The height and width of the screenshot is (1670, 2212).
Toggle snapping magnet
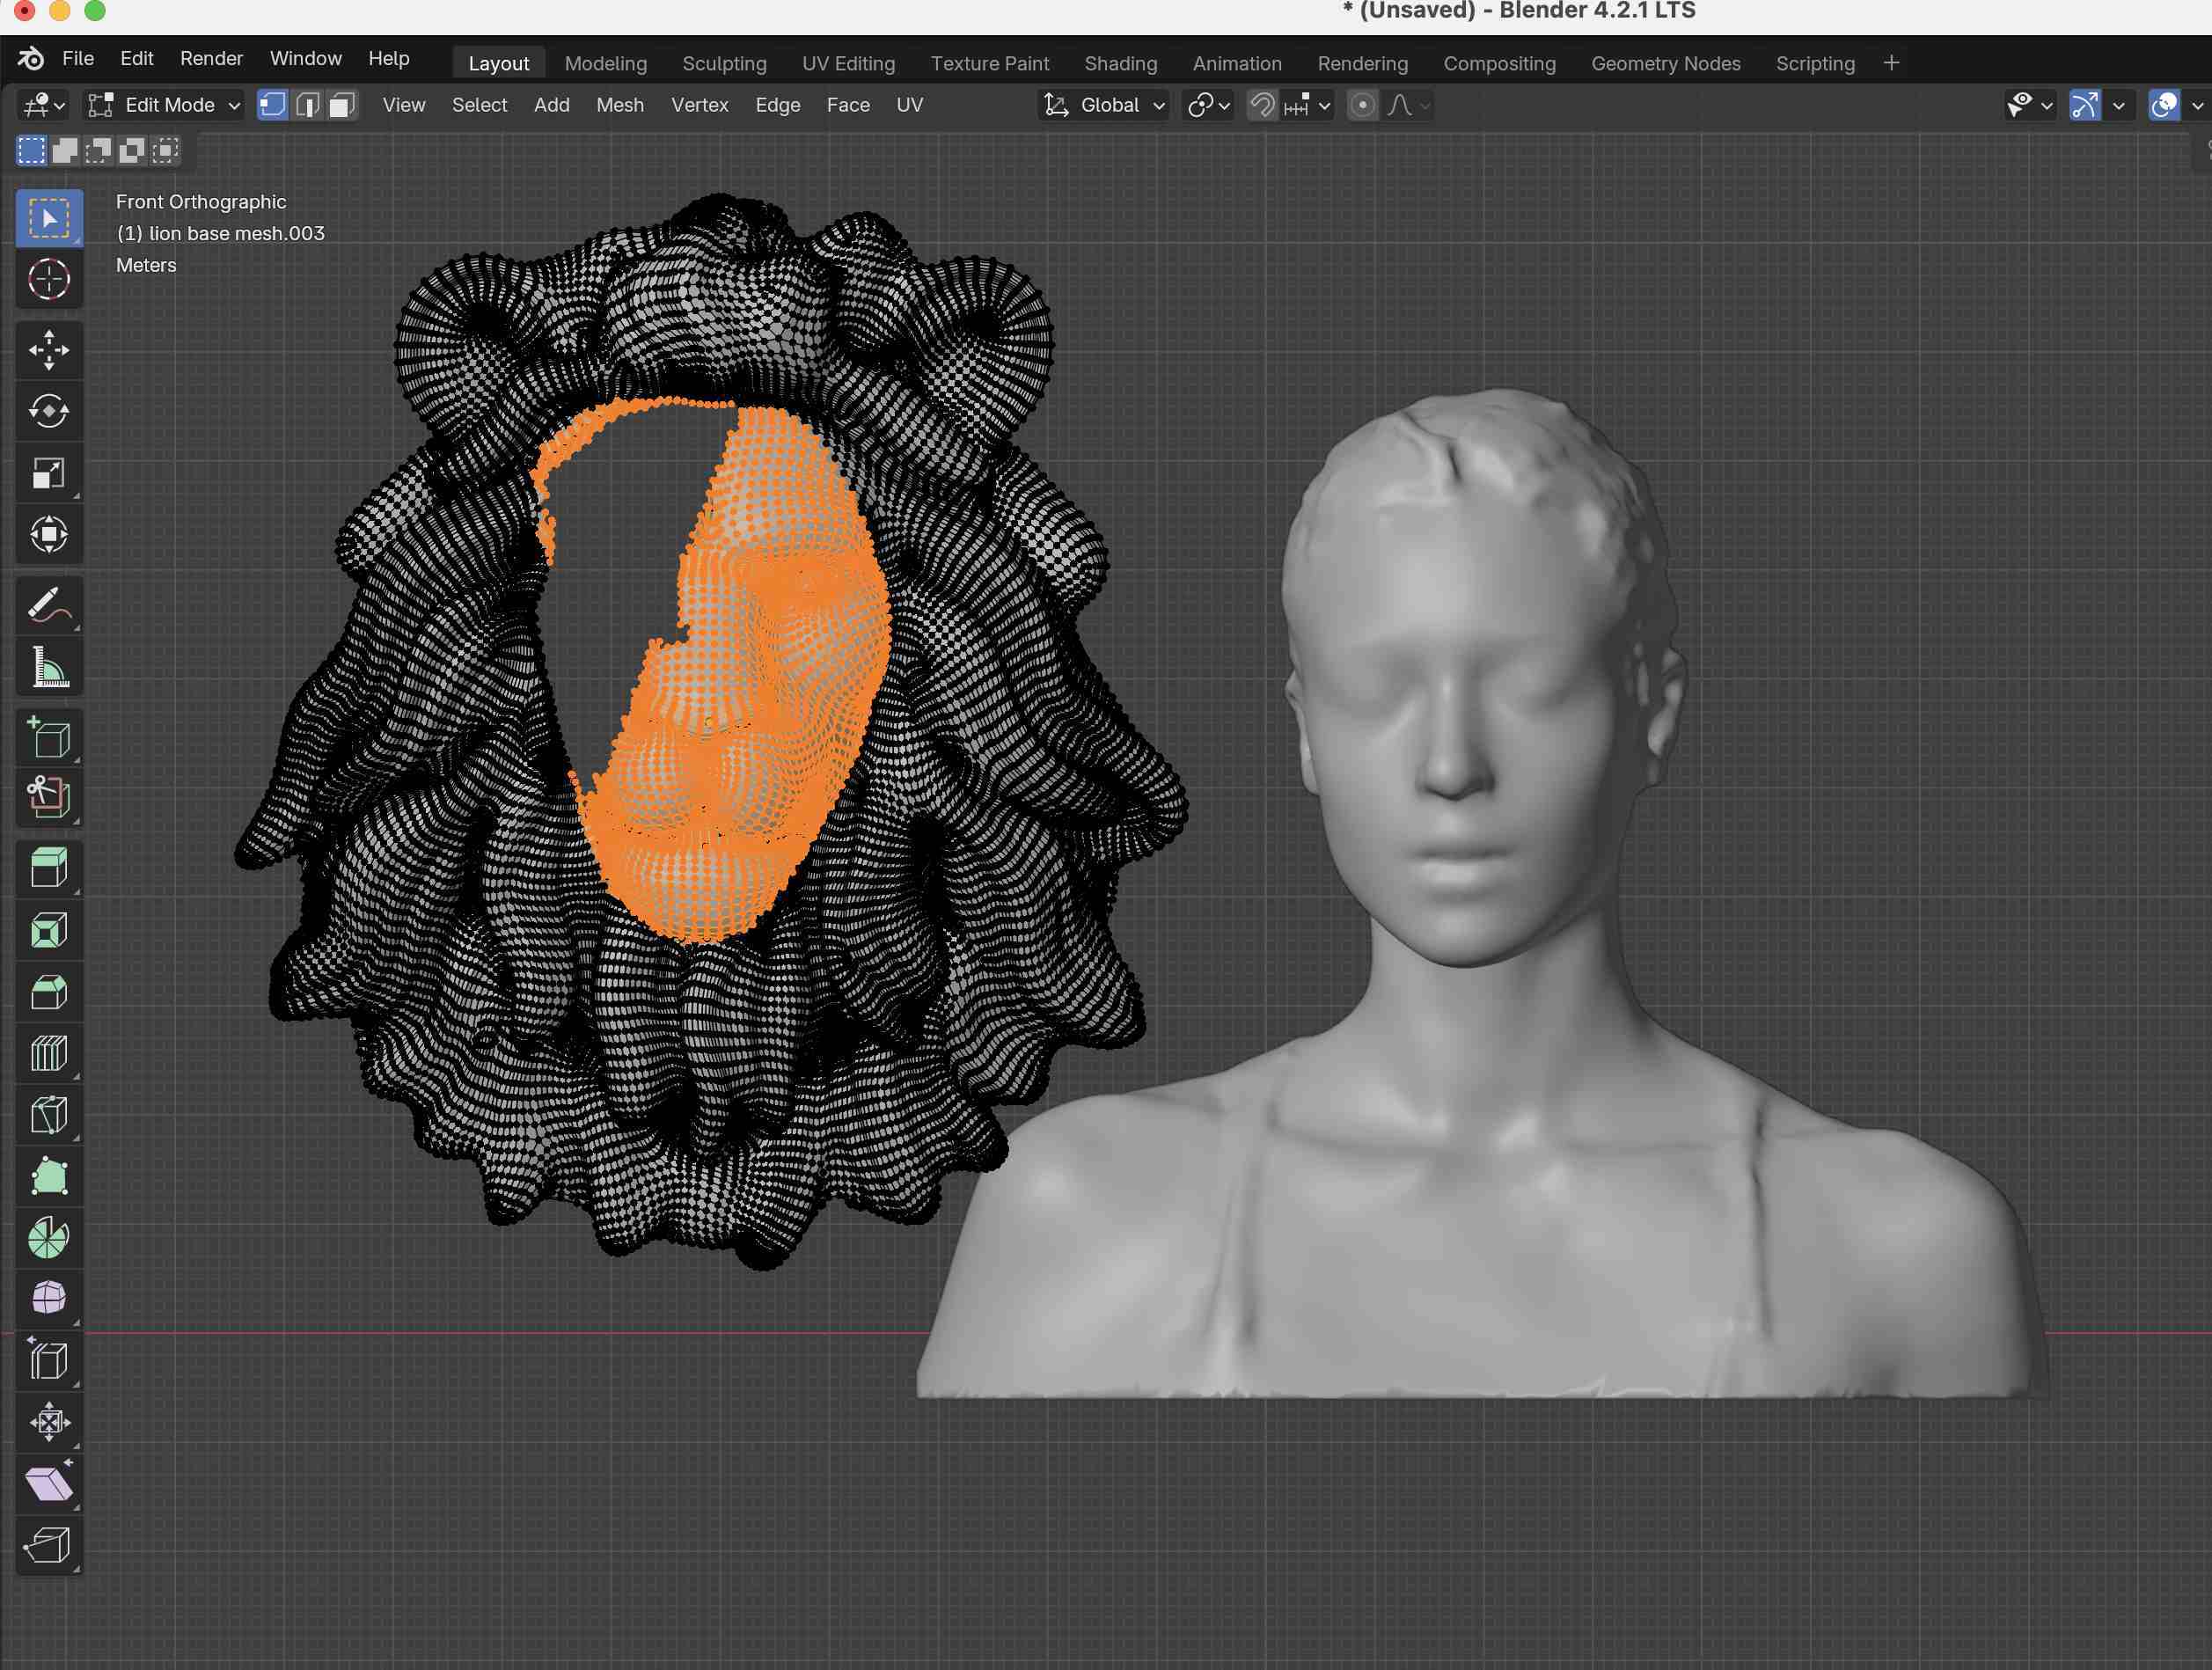(x=1263, y=105)
